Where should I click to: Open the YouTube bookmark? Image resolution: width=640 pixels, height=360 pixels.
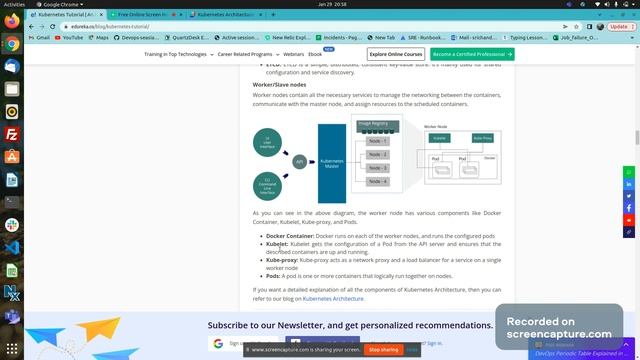click(x=69, y=38)
